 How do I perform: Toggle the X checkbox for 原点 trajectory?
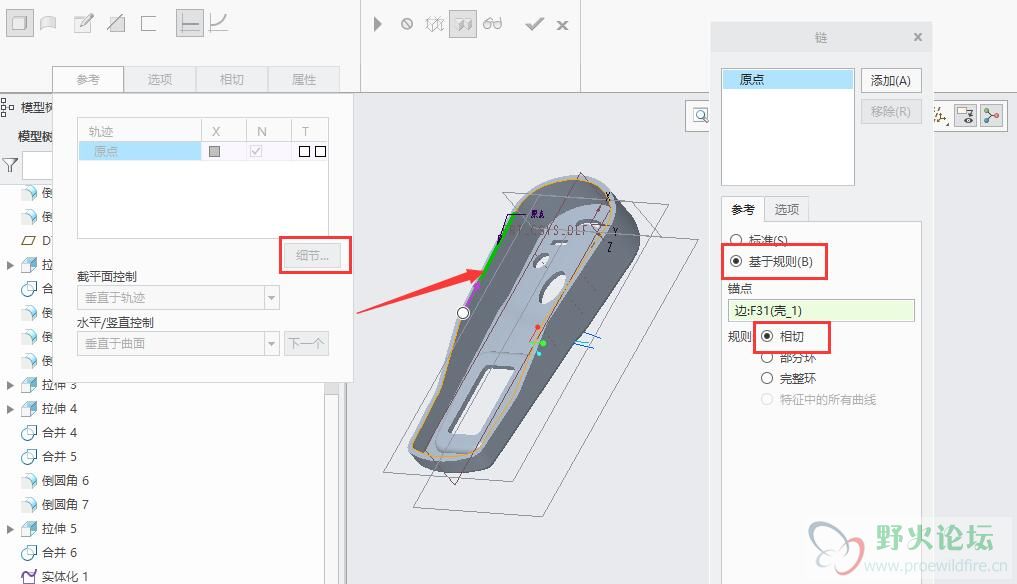point(215,151)
